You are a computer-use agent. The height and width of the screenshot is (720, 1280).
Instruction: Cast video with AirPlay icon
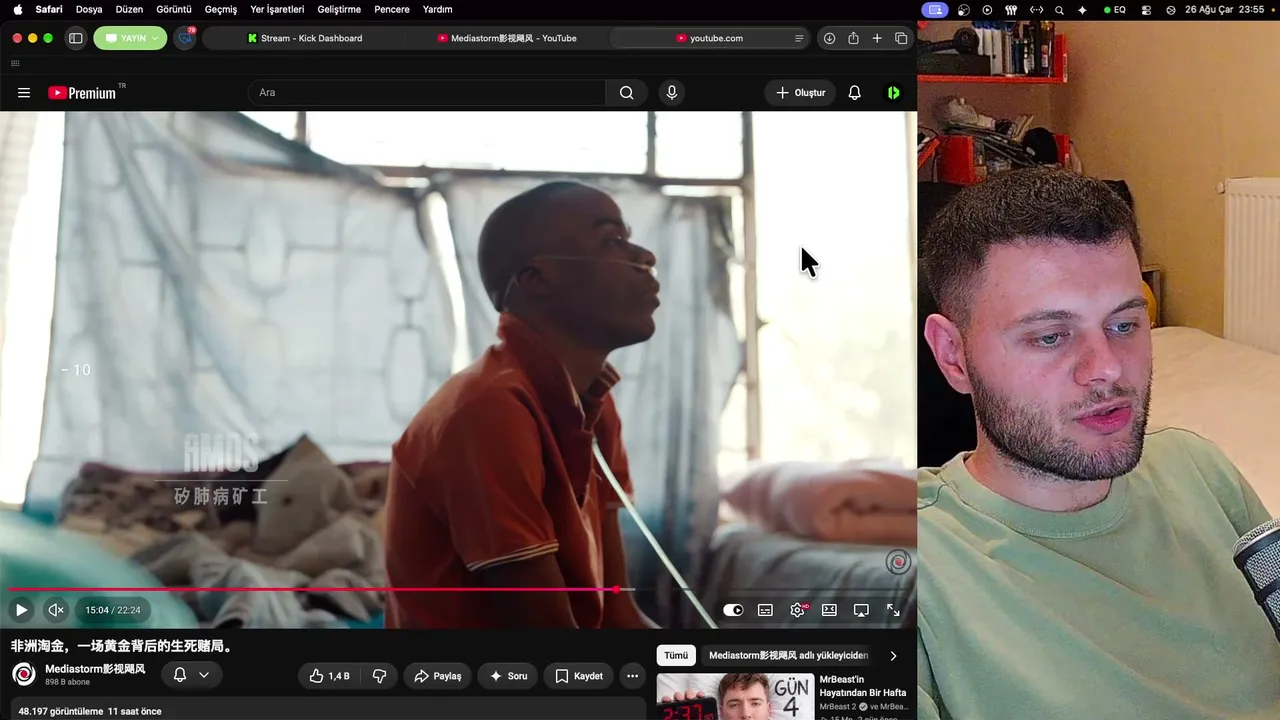point(861,610)
